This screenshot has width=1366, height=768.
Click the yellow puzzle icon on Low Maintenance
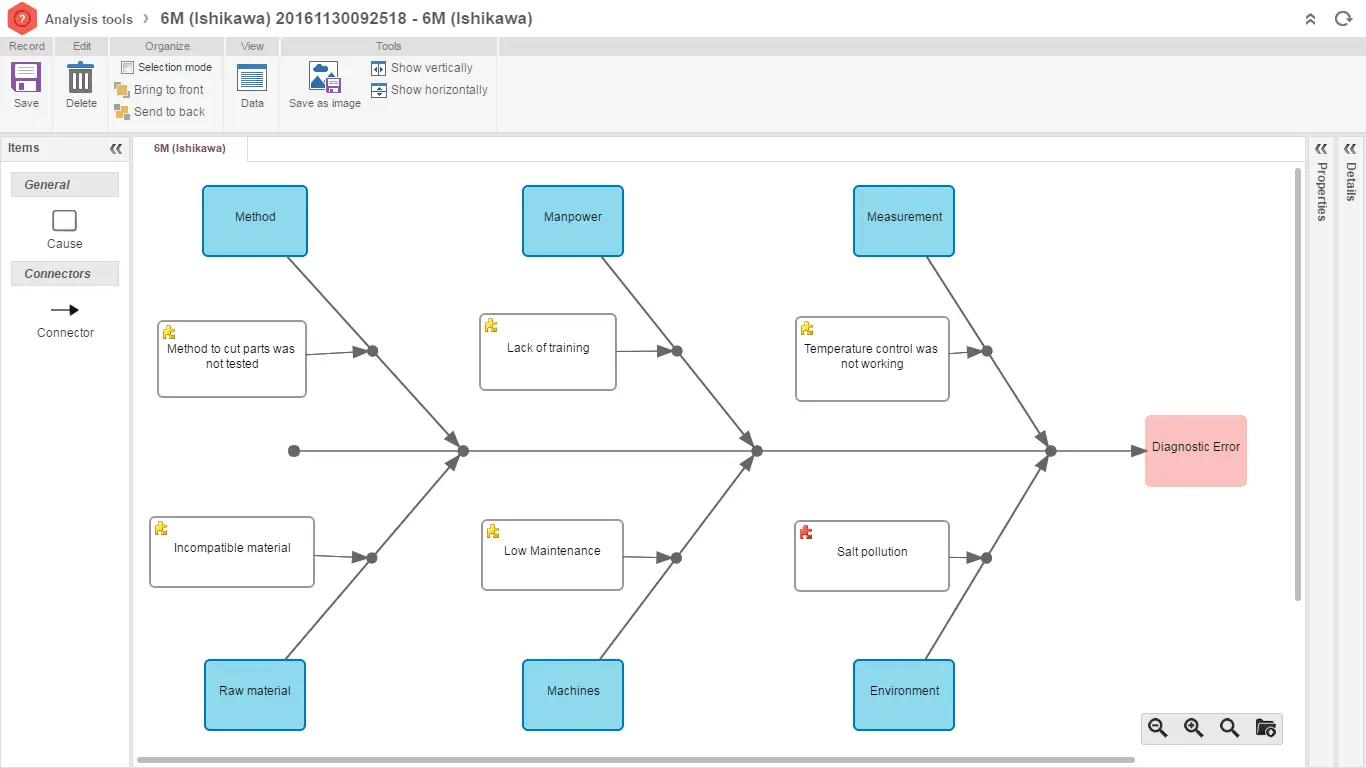click(x=493, y=531)
